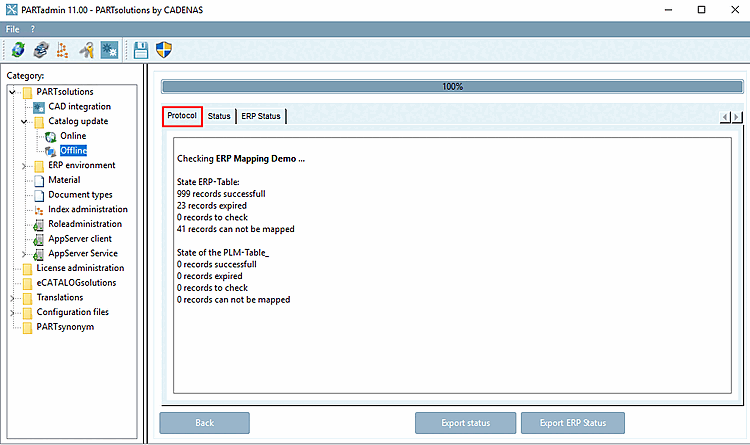
Task: Expand the AppServer Service node
Action: pyautogui.click(x=24, y=254)
